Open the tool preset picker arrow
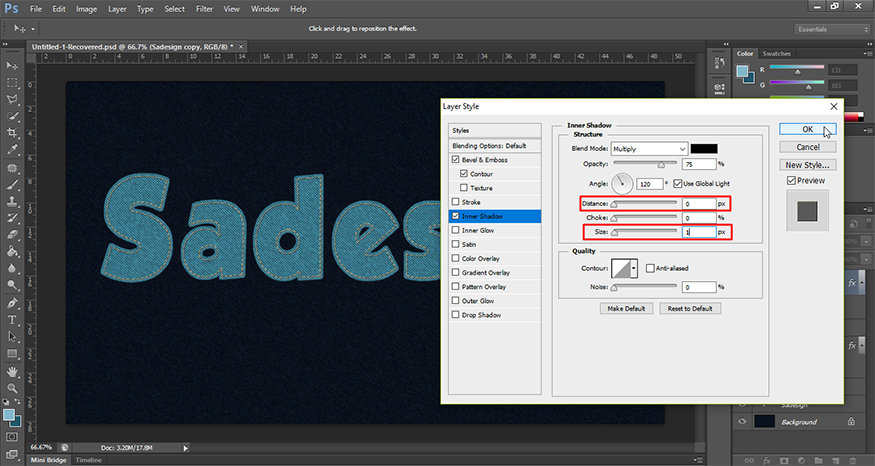The image size is (875, 466). [33, 28]
